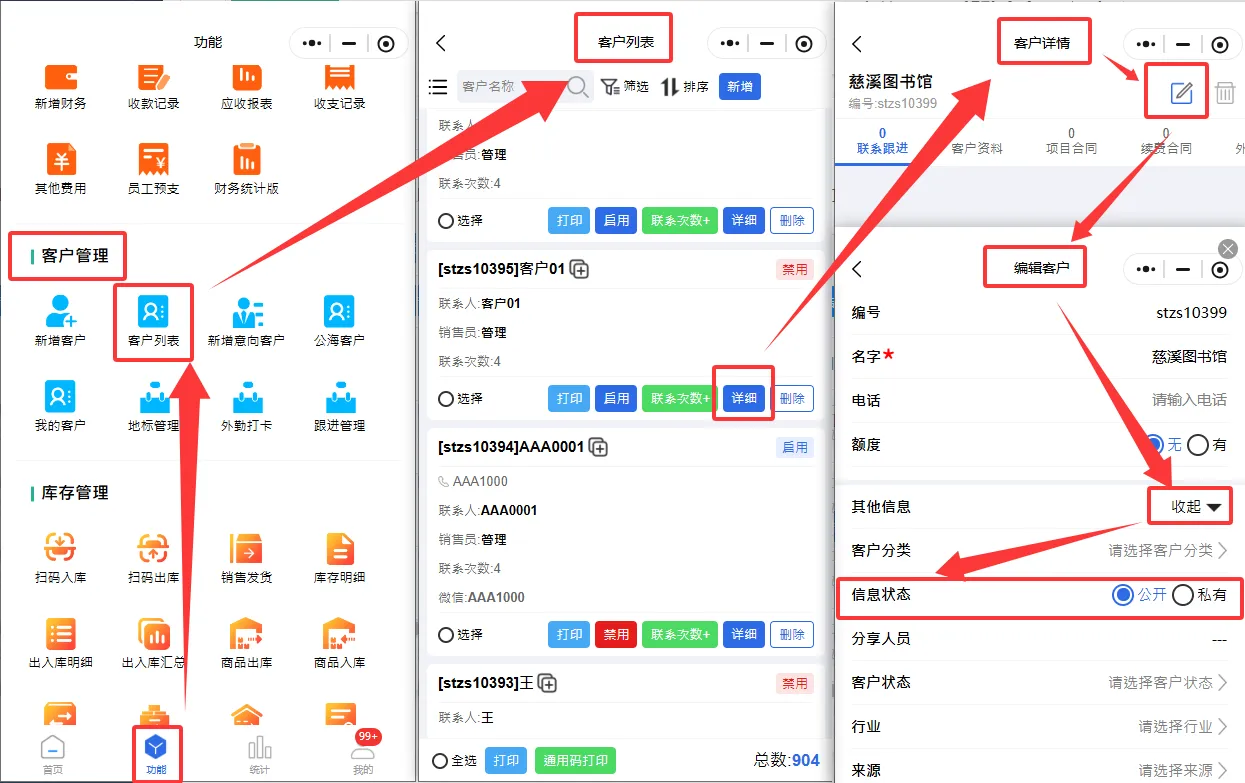Open the 扫码入库 scan-in icon

tap(60, 549)
